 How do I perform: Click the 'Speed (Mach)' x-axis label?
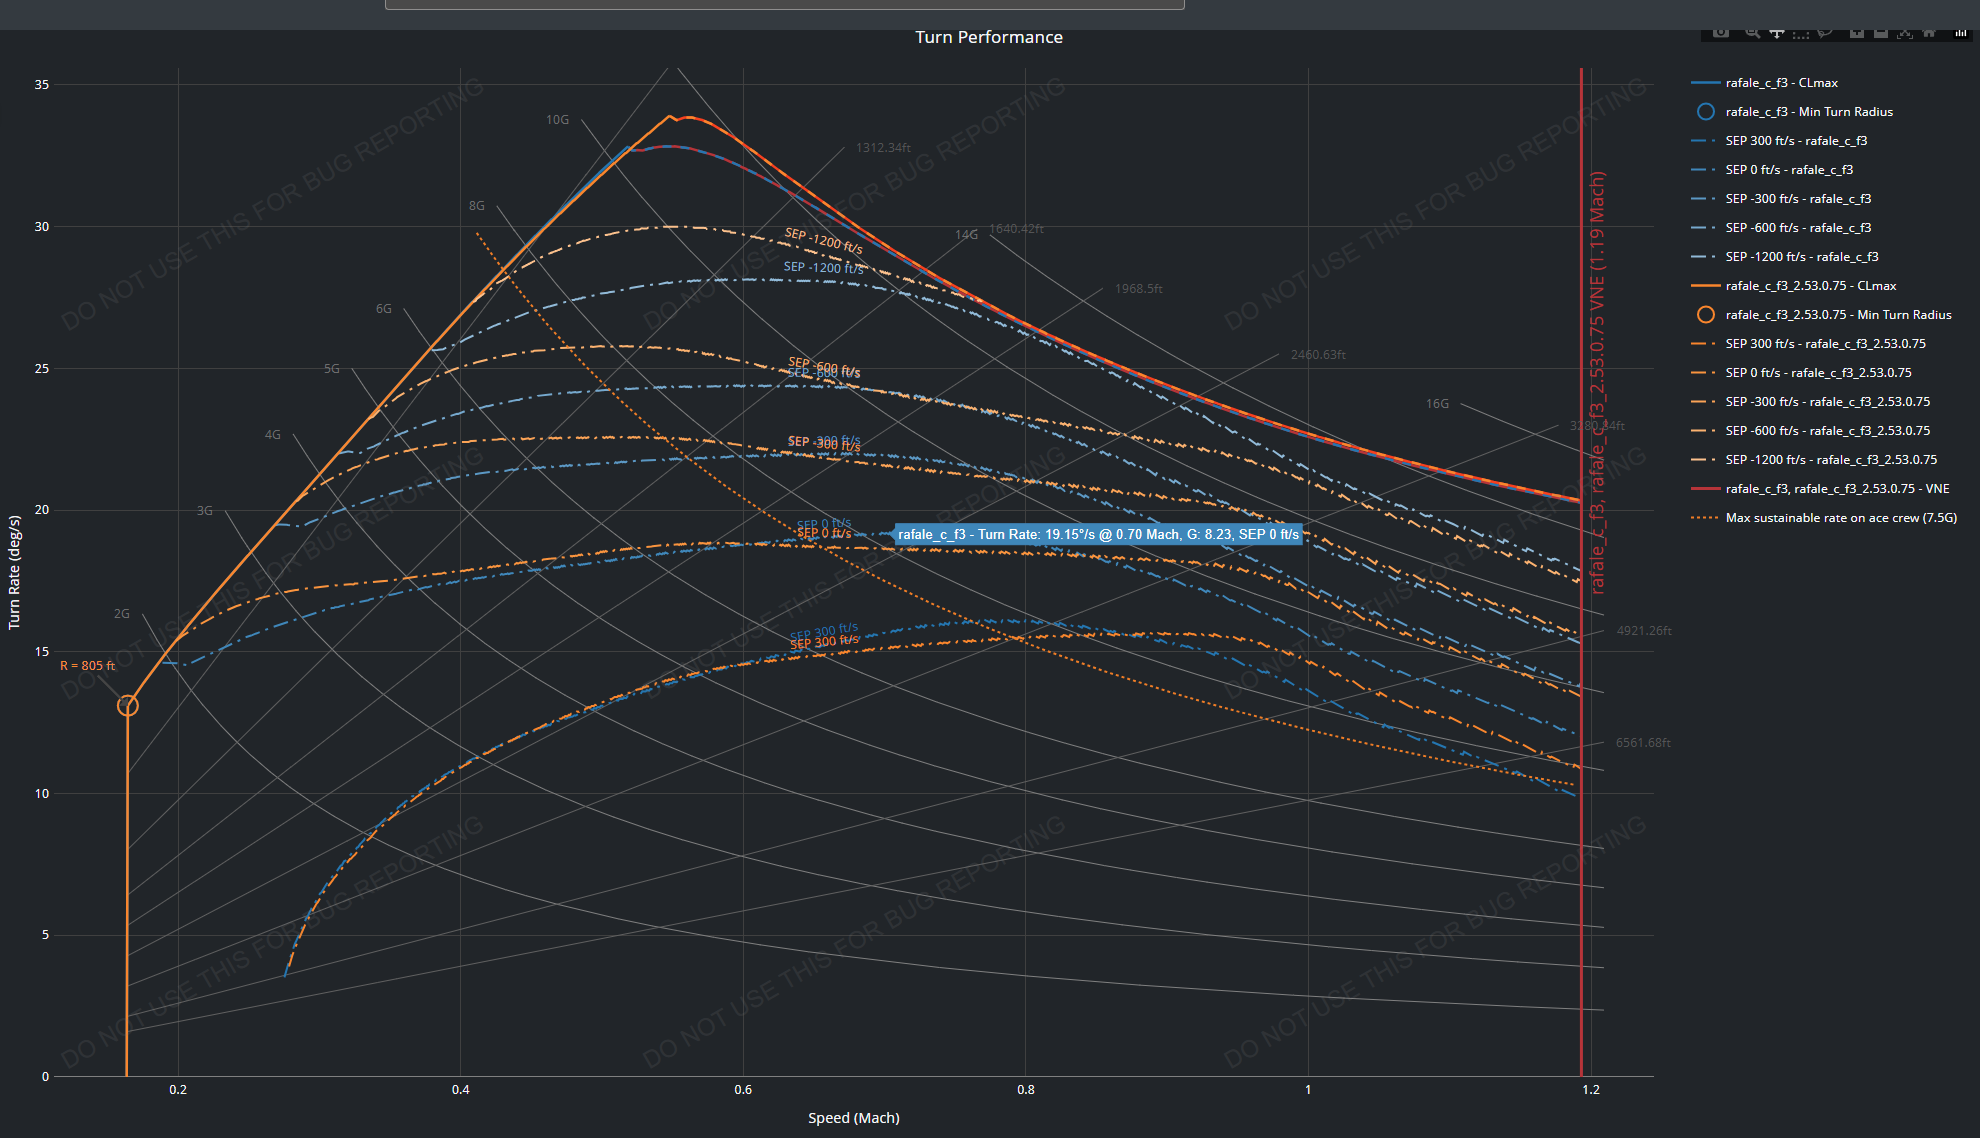[853, 1118]
